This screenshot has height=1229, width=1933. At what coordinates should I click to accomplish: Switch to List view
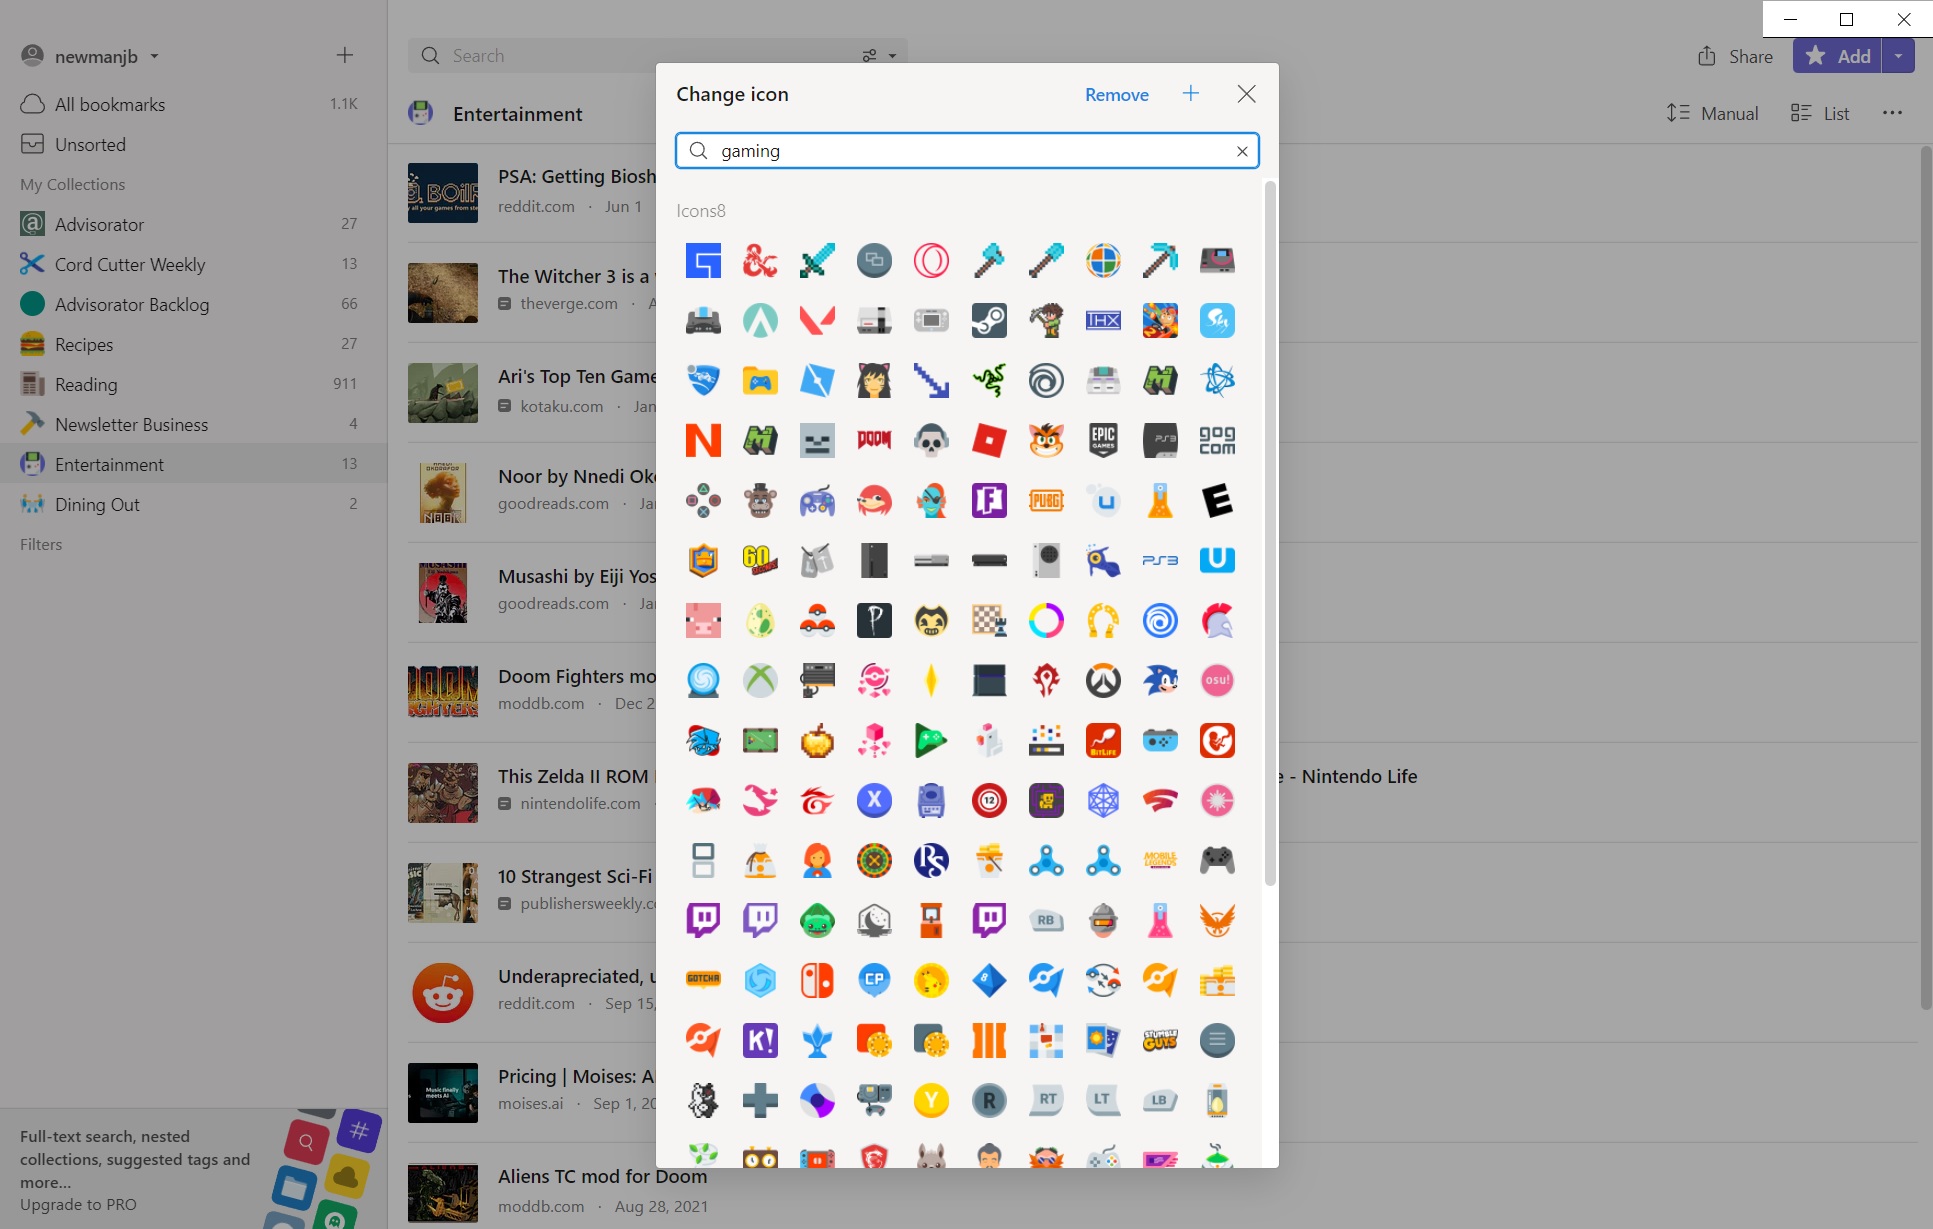1820,113
